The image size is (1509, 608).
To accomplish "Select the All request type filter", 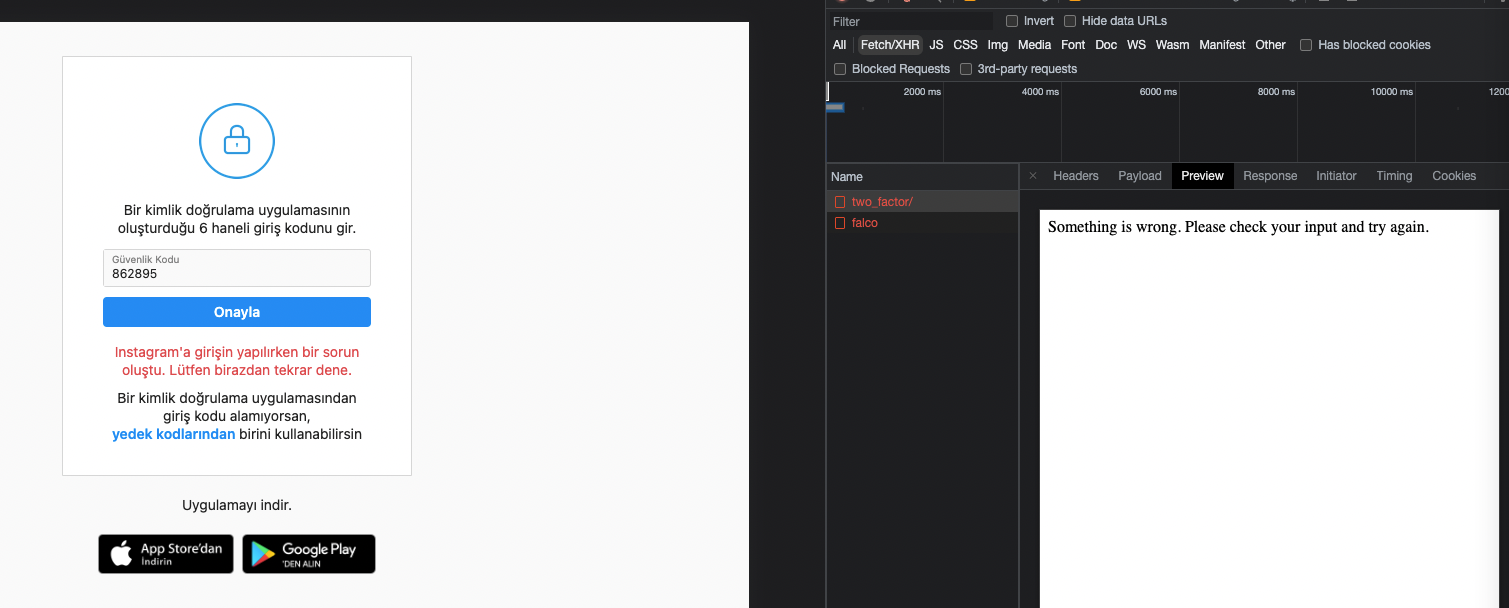I will [x=840, y=45].
